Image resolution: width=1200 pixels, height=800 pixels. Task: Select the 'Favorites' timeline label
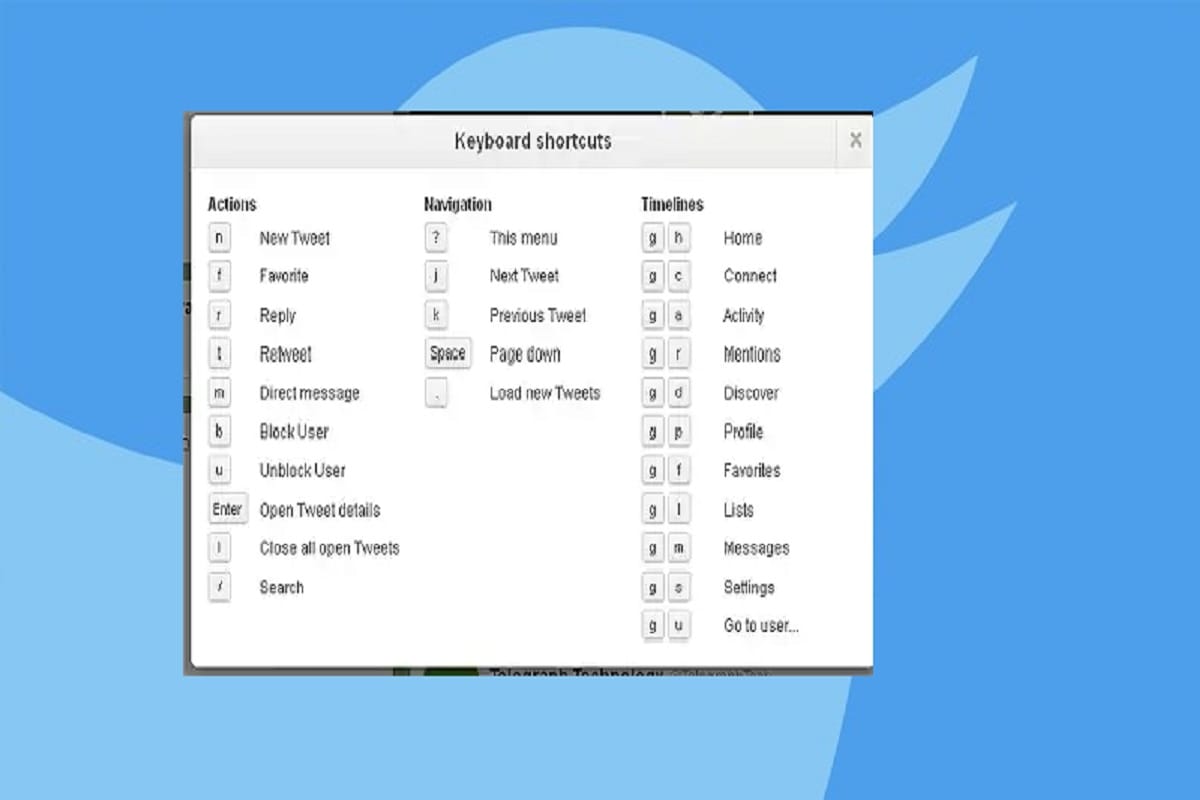pyautogui.click(x=752, y=471)
